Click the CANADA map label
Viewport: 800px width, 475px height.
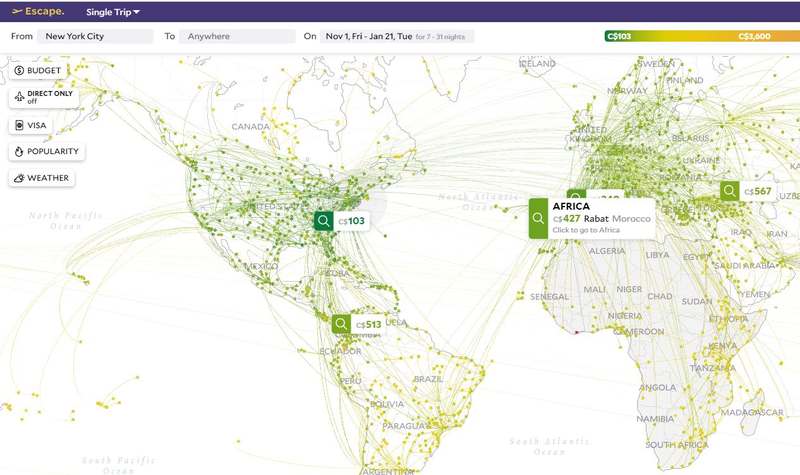coord(251,127)
